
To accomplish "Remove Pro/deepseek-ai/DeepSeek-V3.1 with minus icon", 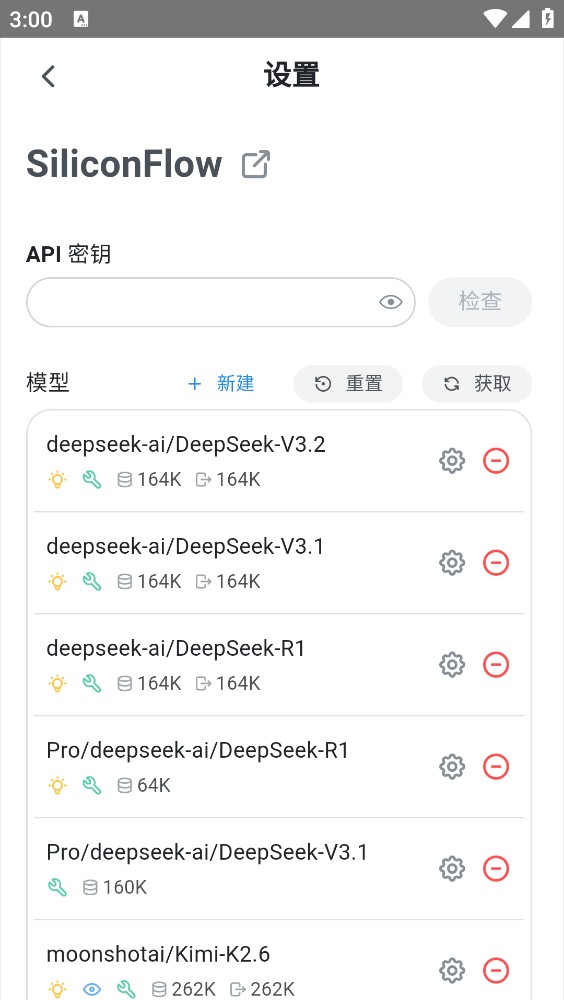I will 496,869.
